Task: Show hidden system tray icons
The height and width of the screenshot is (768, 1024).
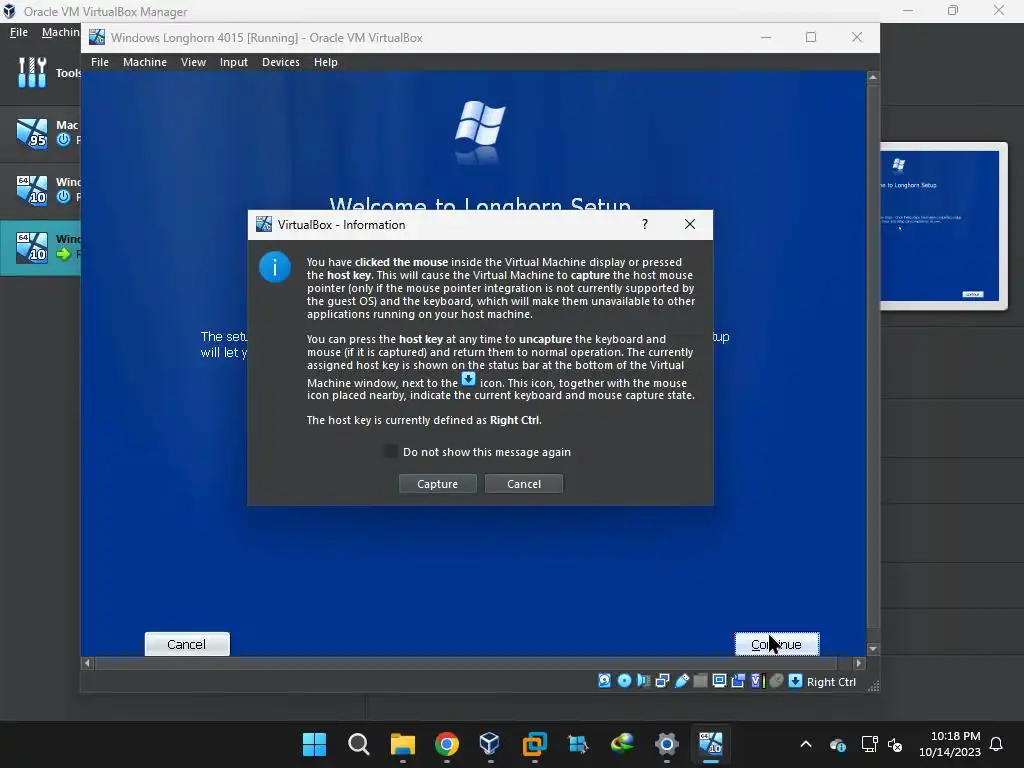Action: click(x=806, y=744)
